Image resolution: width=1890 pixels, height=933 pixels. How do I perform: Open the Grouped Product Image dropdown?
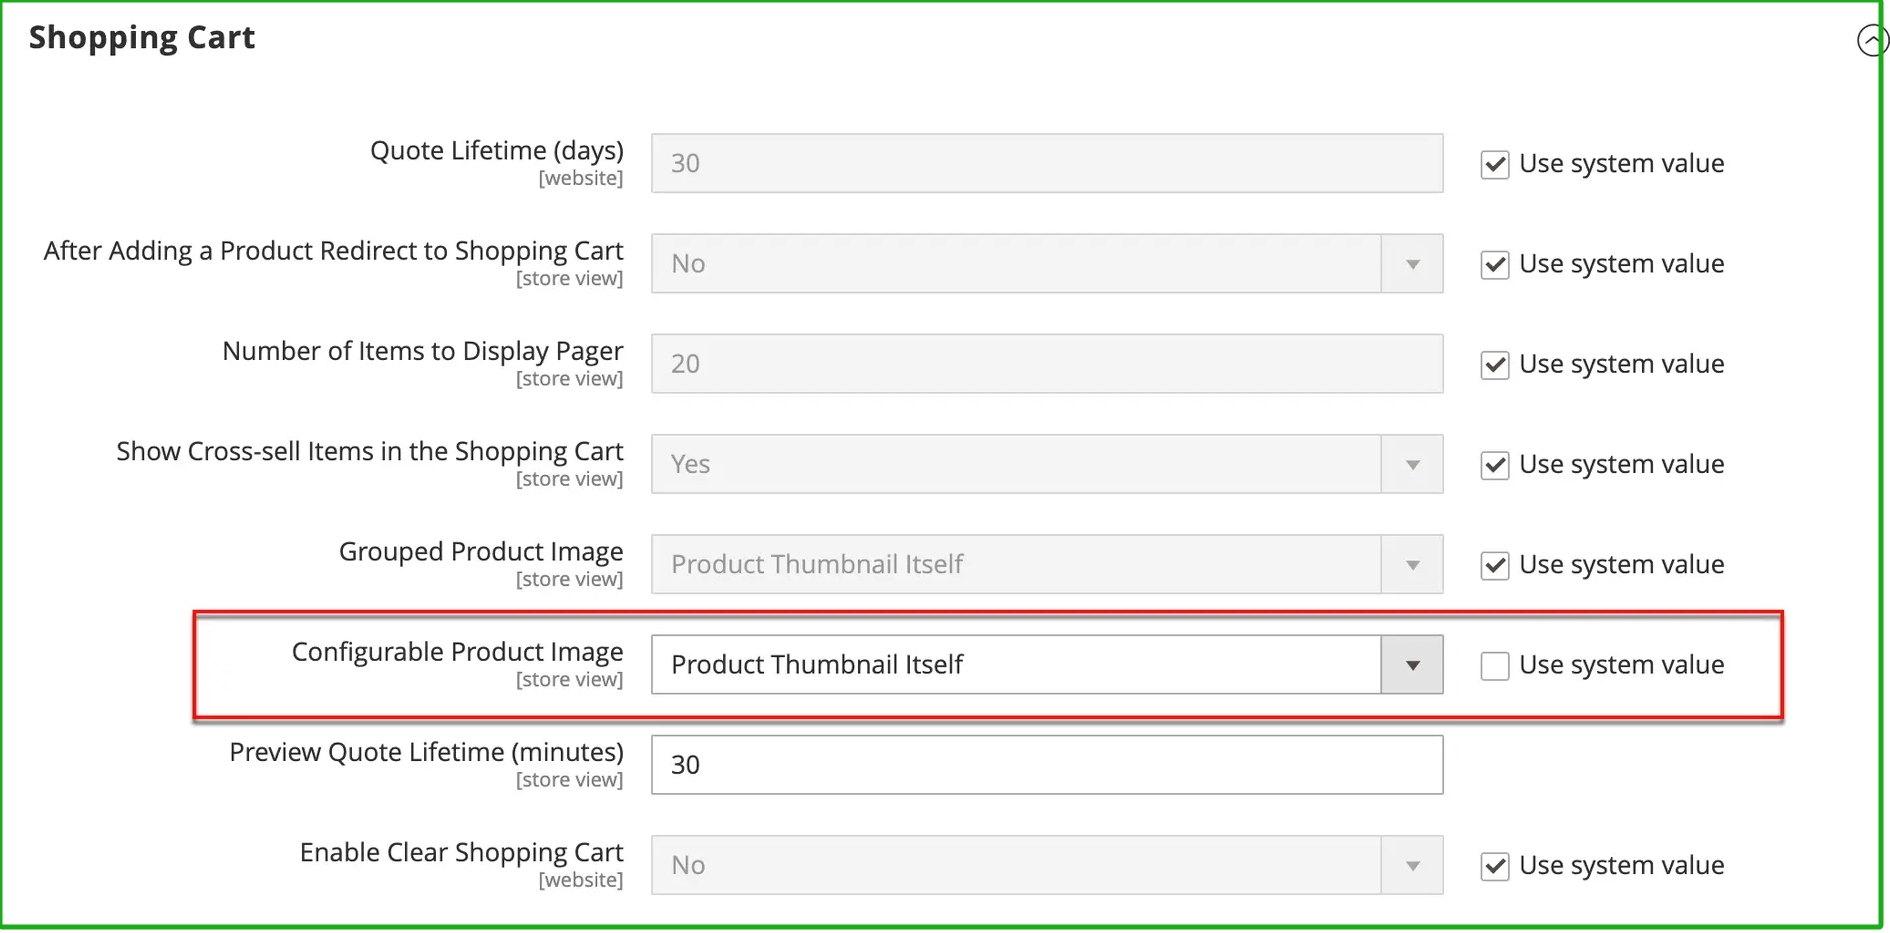coord(1046,565)
